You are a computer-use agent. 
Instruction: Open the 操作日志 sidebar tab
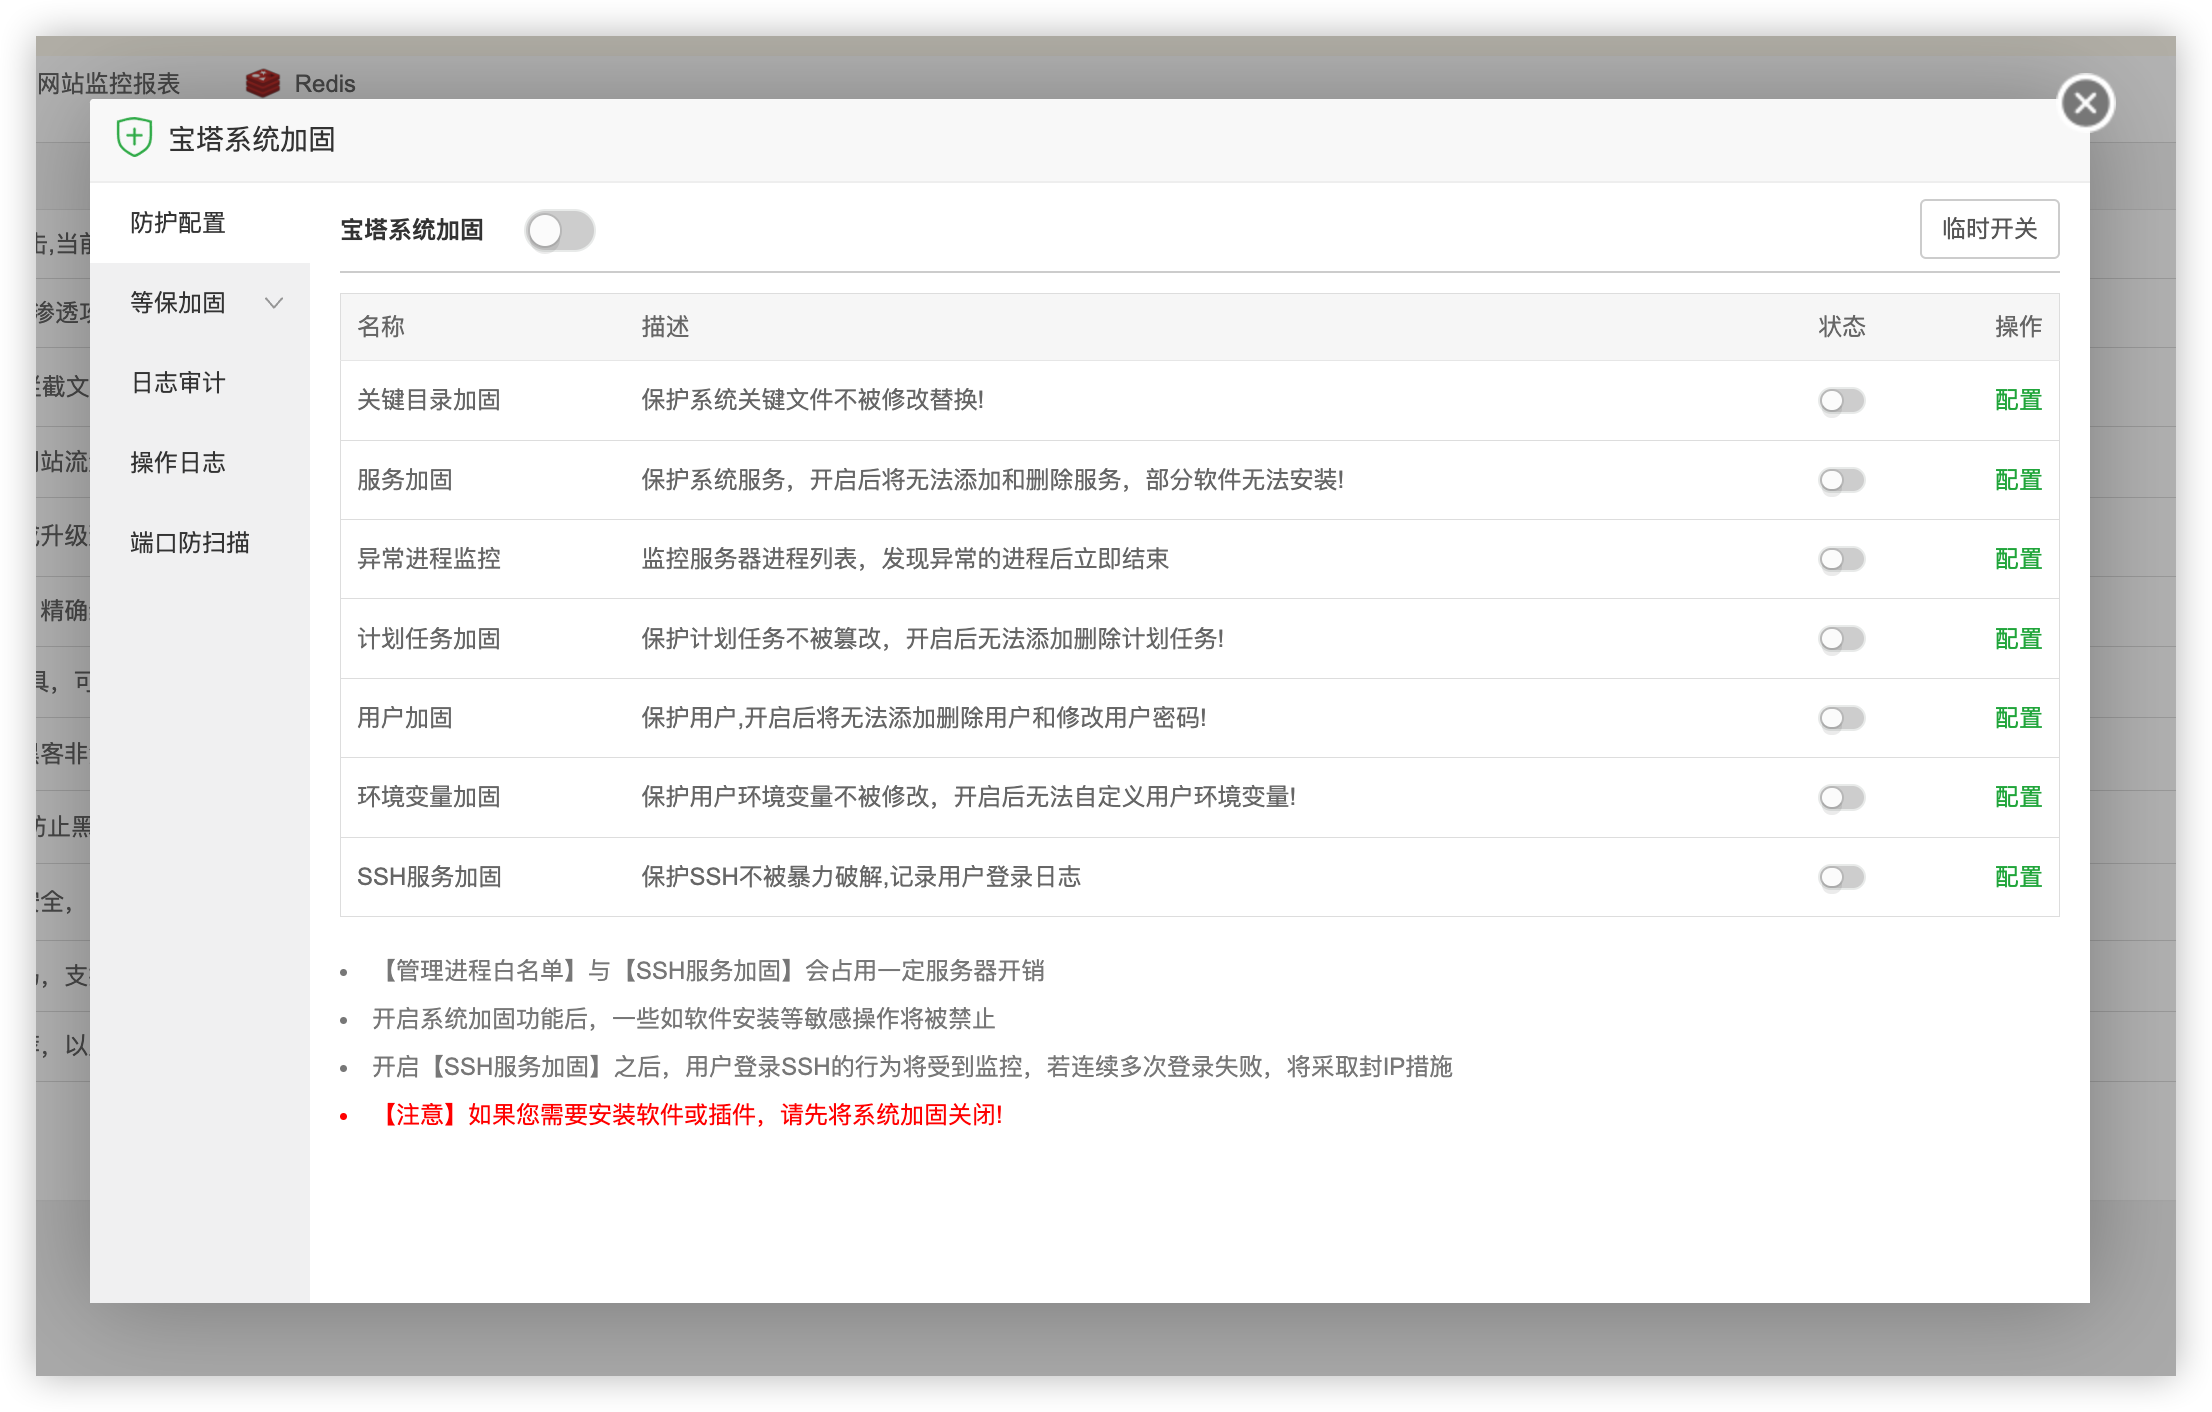point(200,463)
